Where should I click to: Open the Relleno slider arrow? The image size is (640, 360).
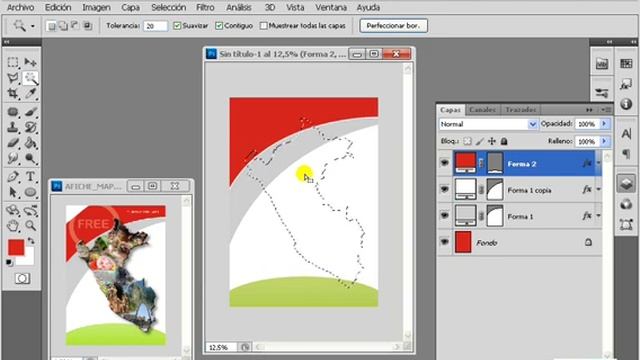604,141
